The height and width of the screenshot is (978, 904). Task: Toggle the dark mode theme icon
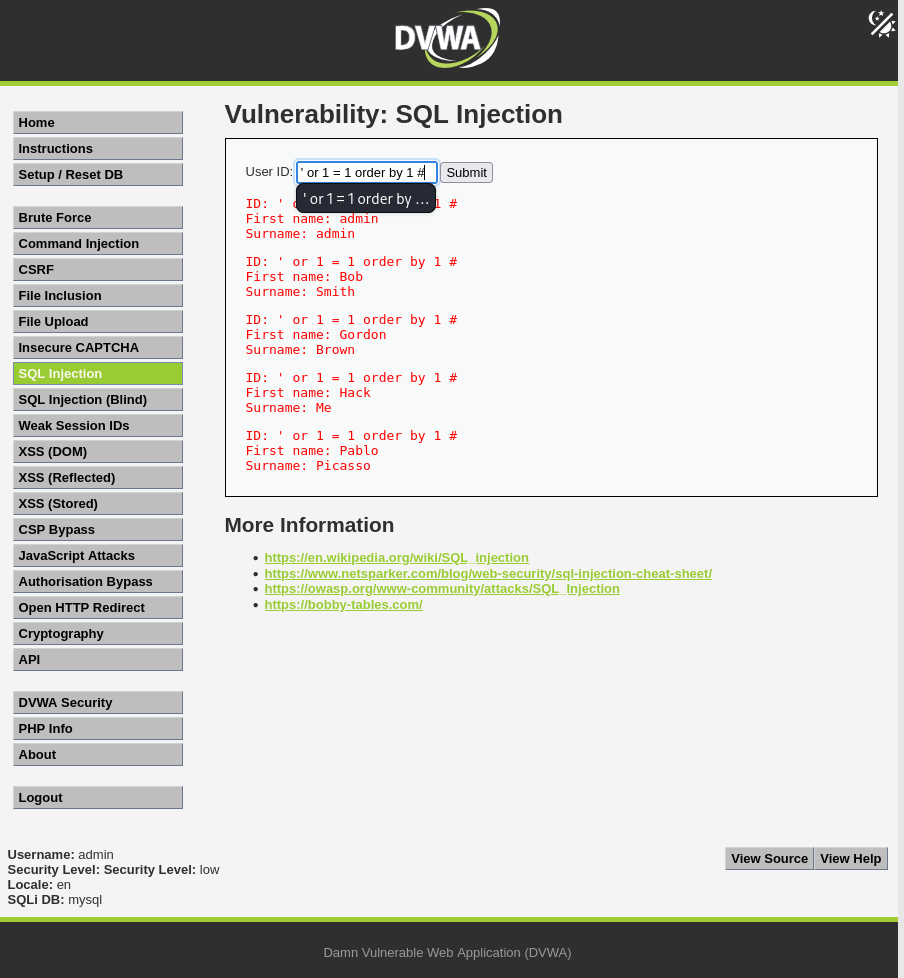pos(882,24)
